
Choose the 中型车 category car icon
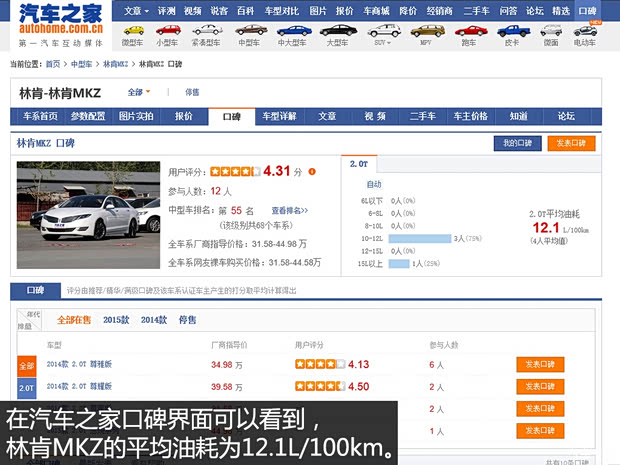pyautogui.click(x=251, y=32)
